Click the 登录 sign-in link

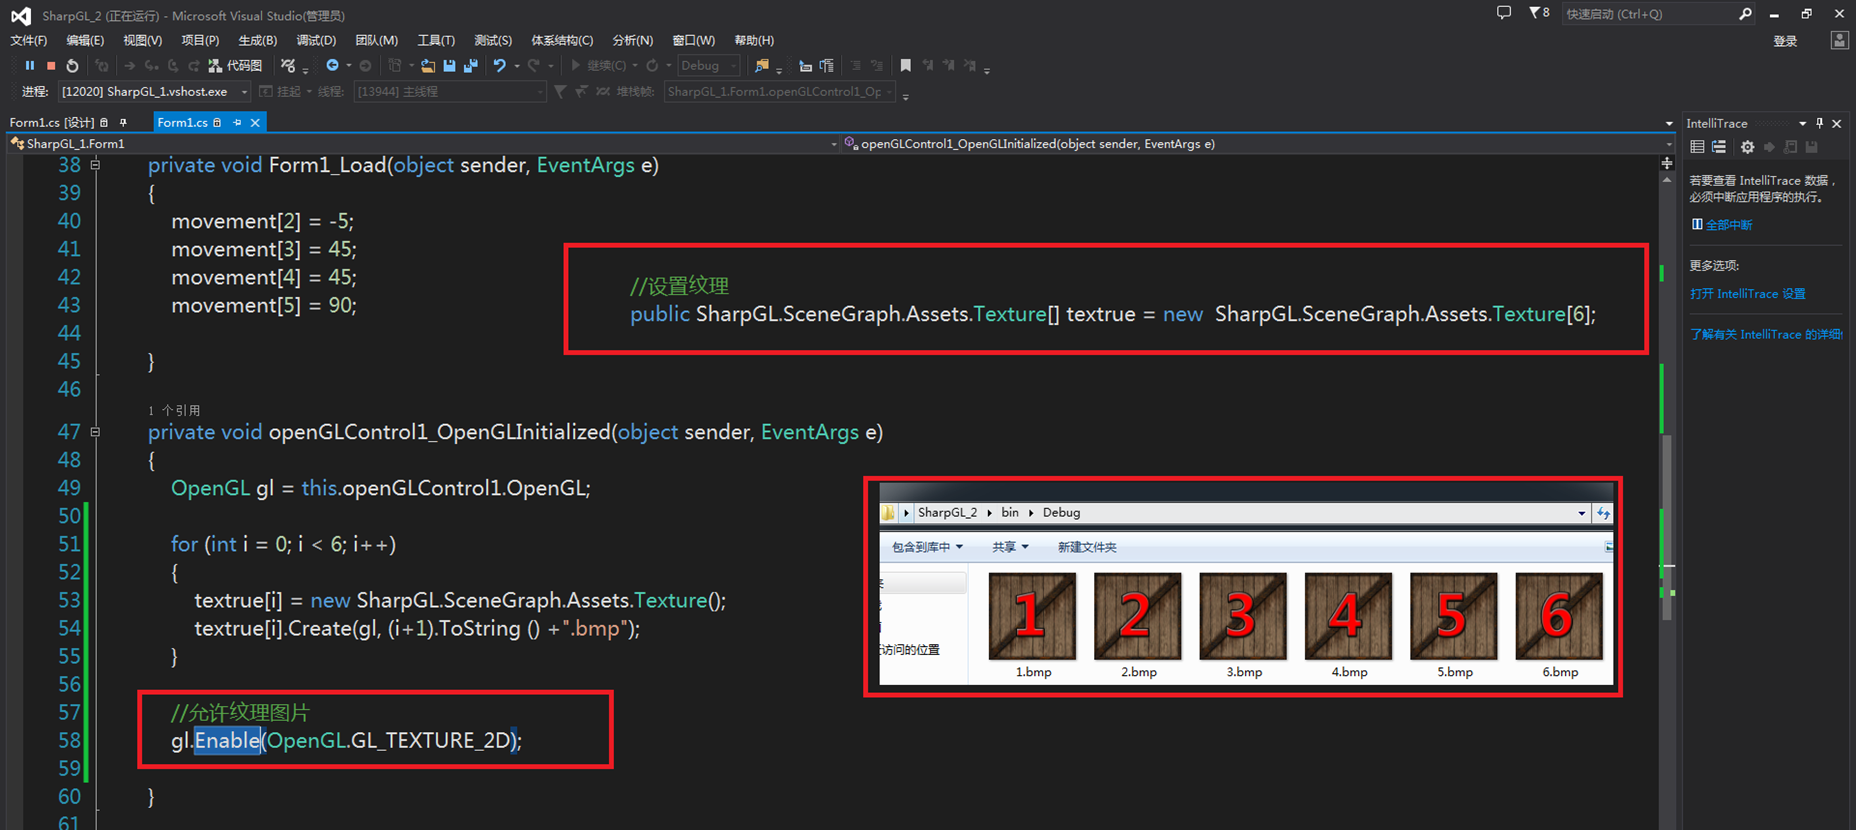pos(1785,41)
